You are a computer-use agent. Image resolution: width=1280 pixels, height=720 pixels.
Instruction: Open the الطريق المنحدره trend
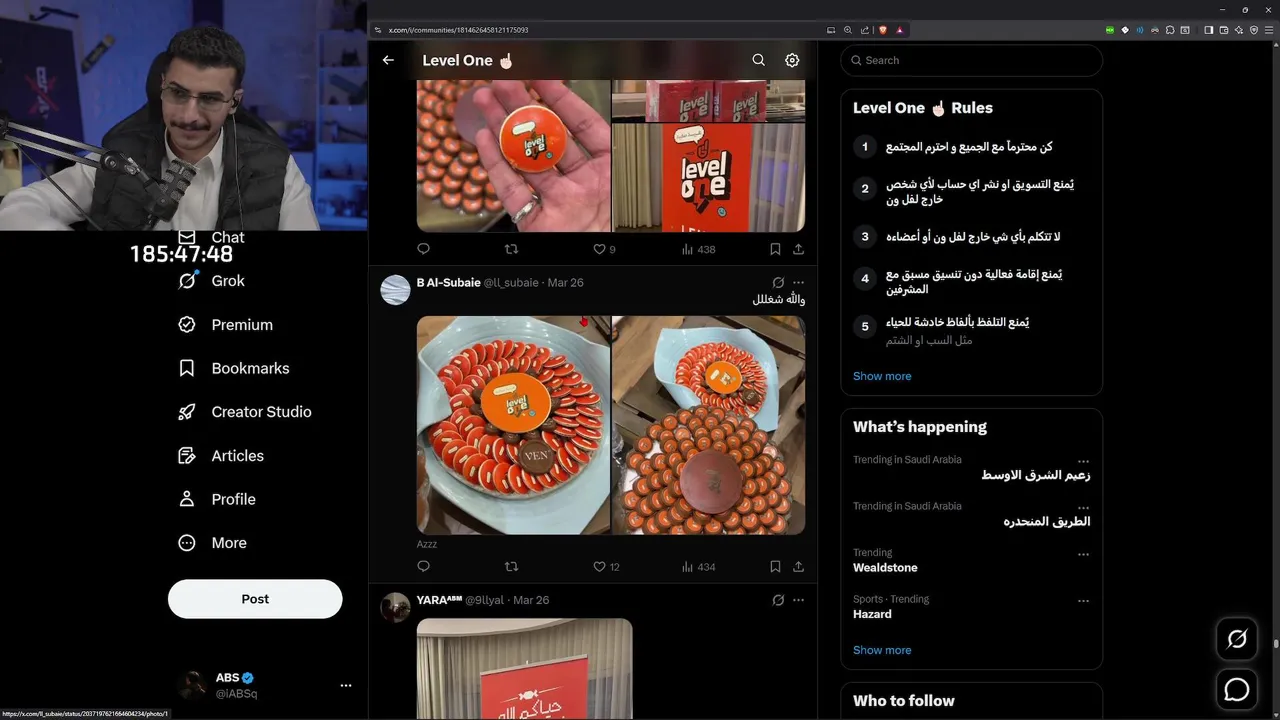click(x=1046, y=521)
